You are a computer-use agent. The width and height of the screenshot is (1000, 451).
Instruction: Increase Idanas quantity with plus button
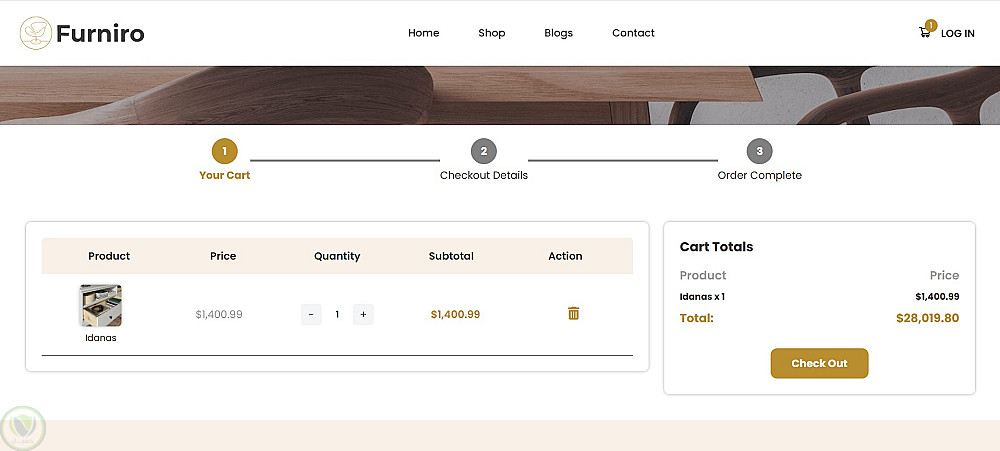point(363,314)
